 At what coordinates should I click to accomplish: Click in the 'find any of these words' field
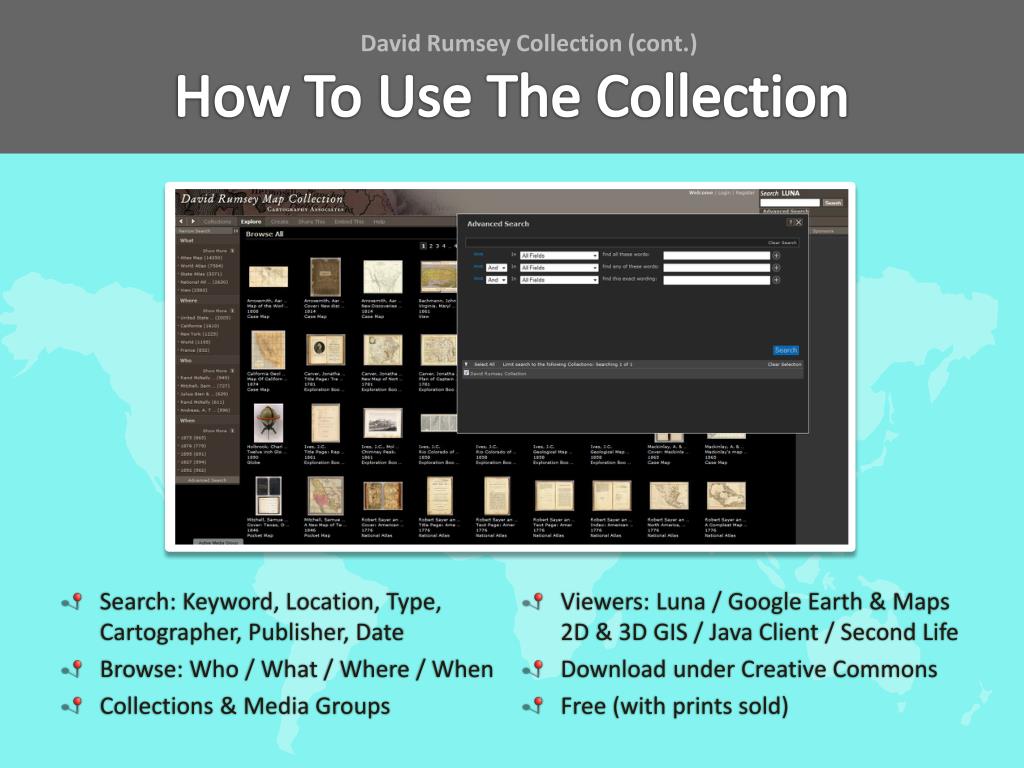click(716, 268)
